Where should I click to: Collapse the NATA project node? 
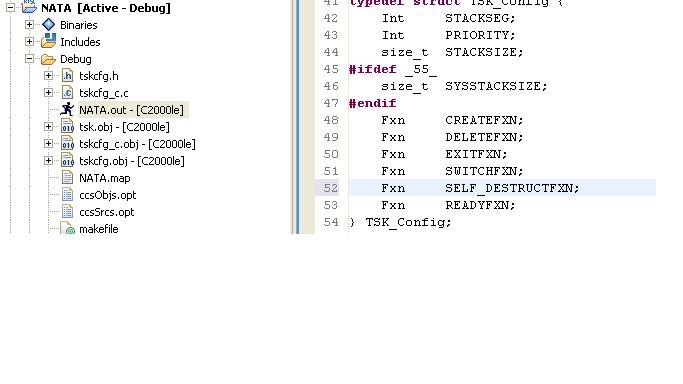pyautogui.click(x=10, y=7)
